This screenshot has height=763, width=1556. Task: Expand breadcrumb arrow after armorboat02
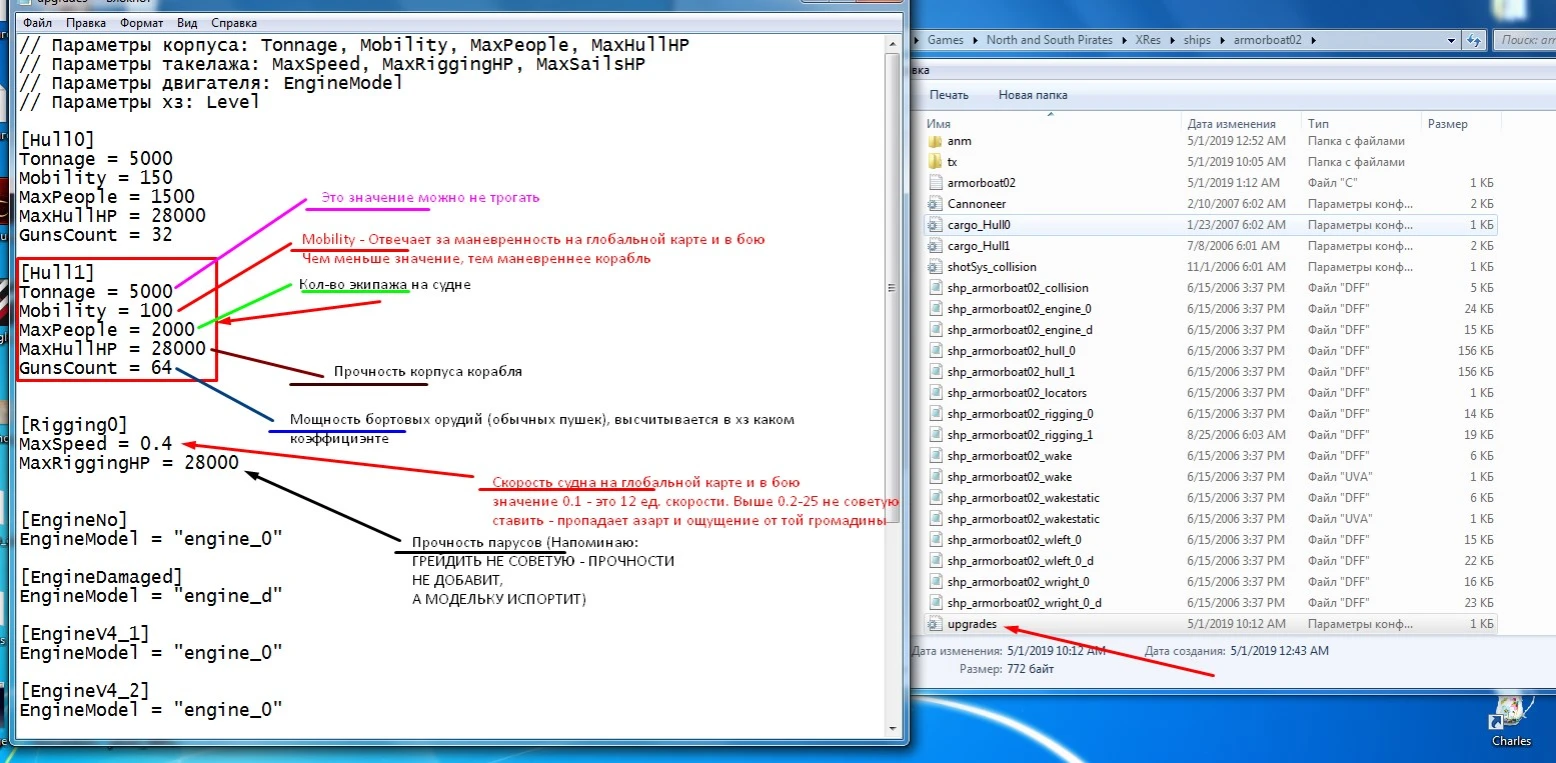click(1313, 40)
